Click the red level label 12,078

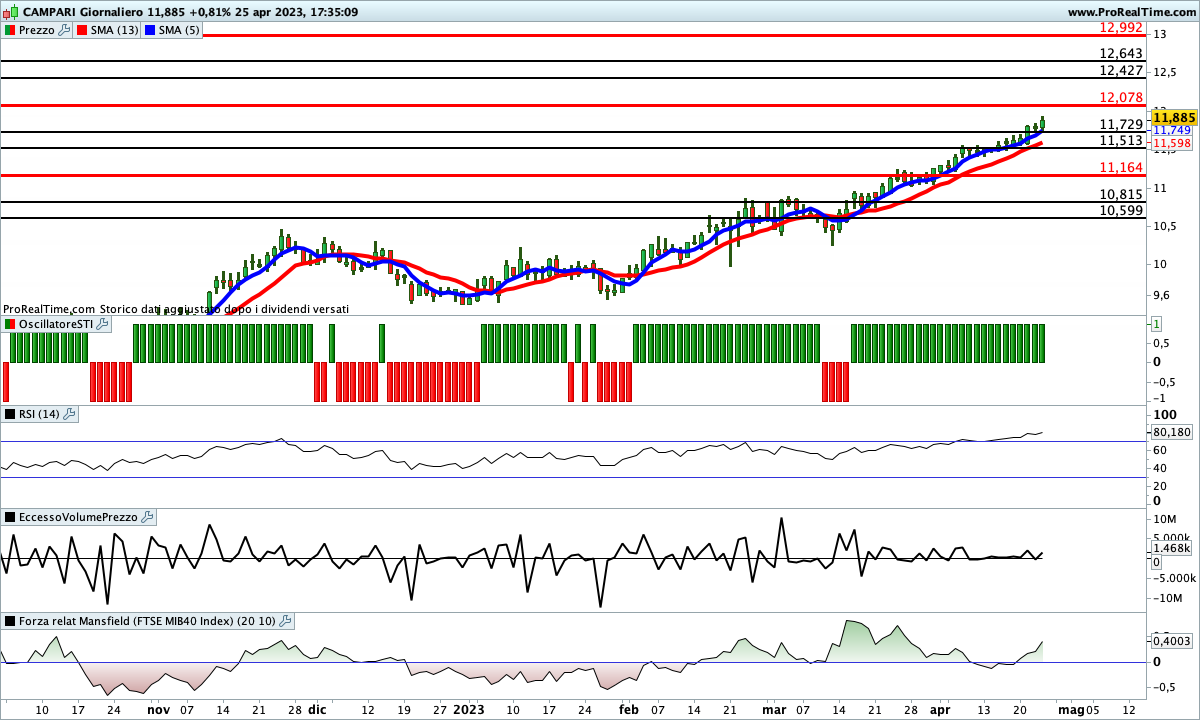1121,97
